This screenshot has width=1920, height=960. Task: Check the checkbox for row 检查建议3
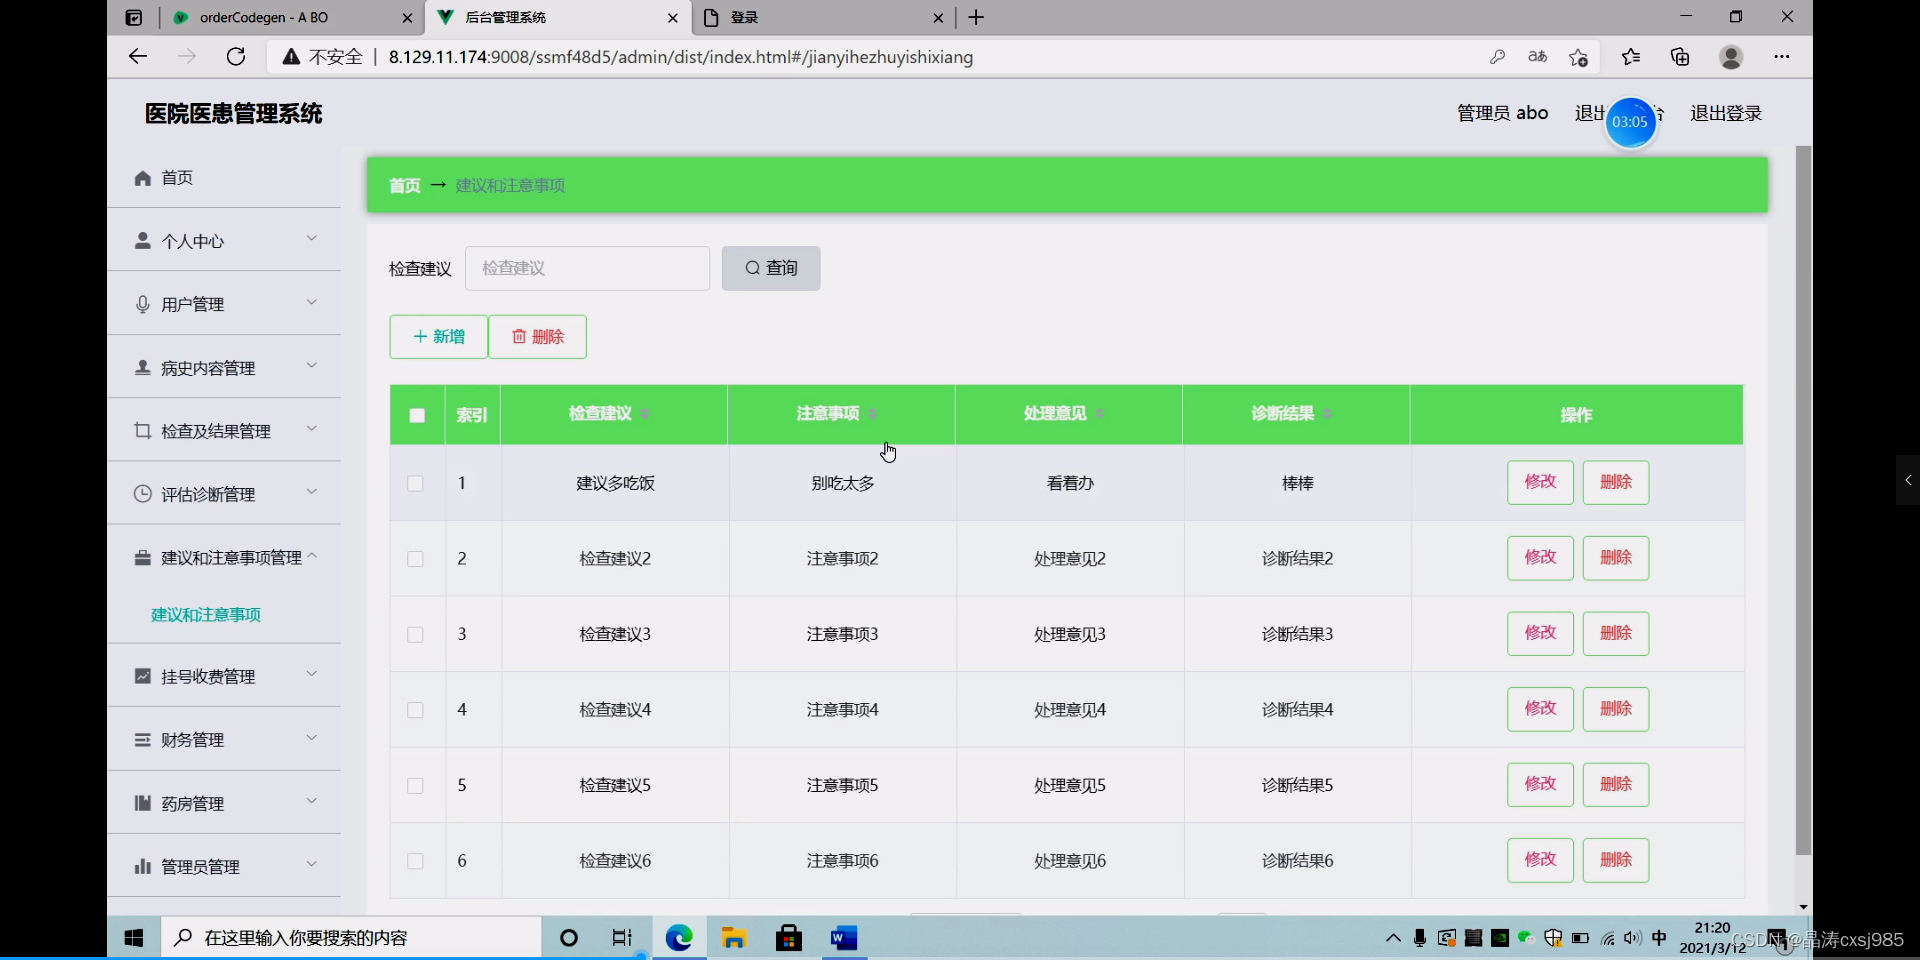[415, 634]
